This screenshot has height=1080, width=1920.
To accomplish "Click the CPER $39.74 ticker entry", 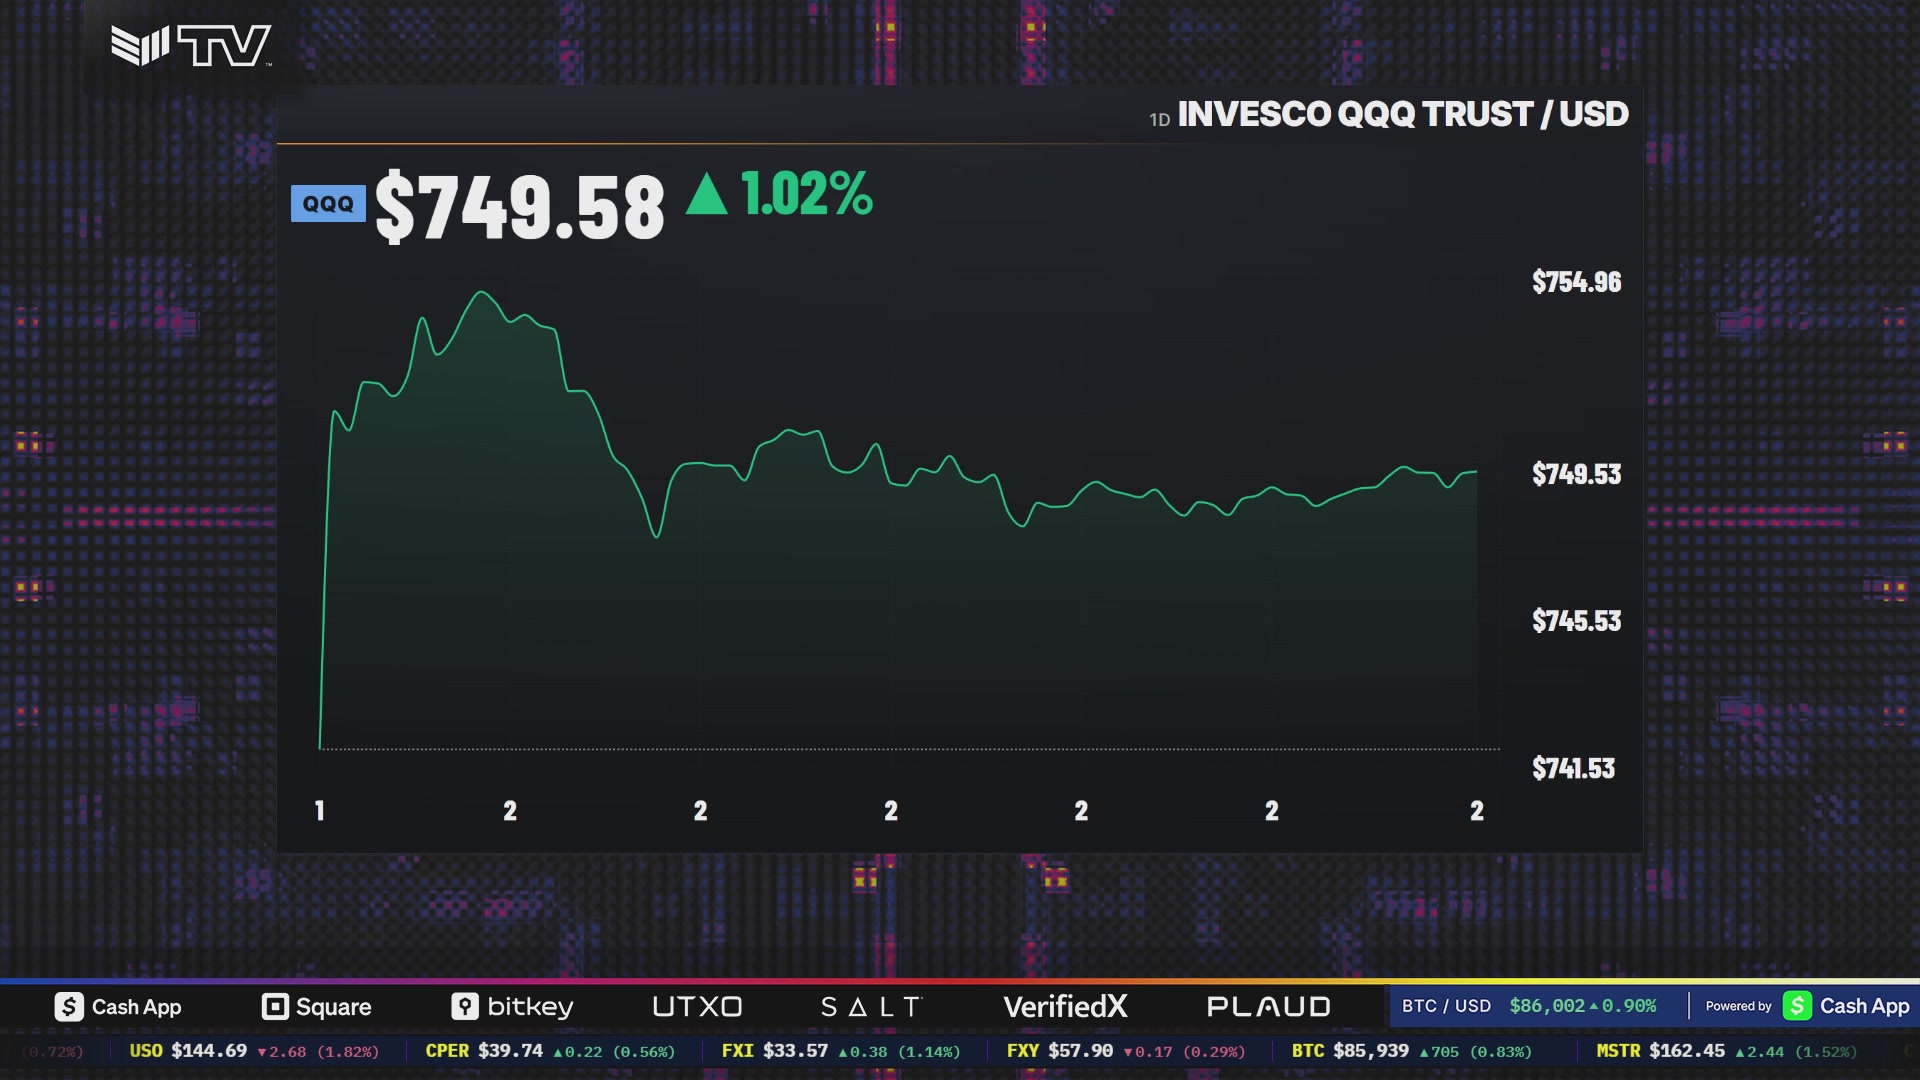I will pos(550,1051).
